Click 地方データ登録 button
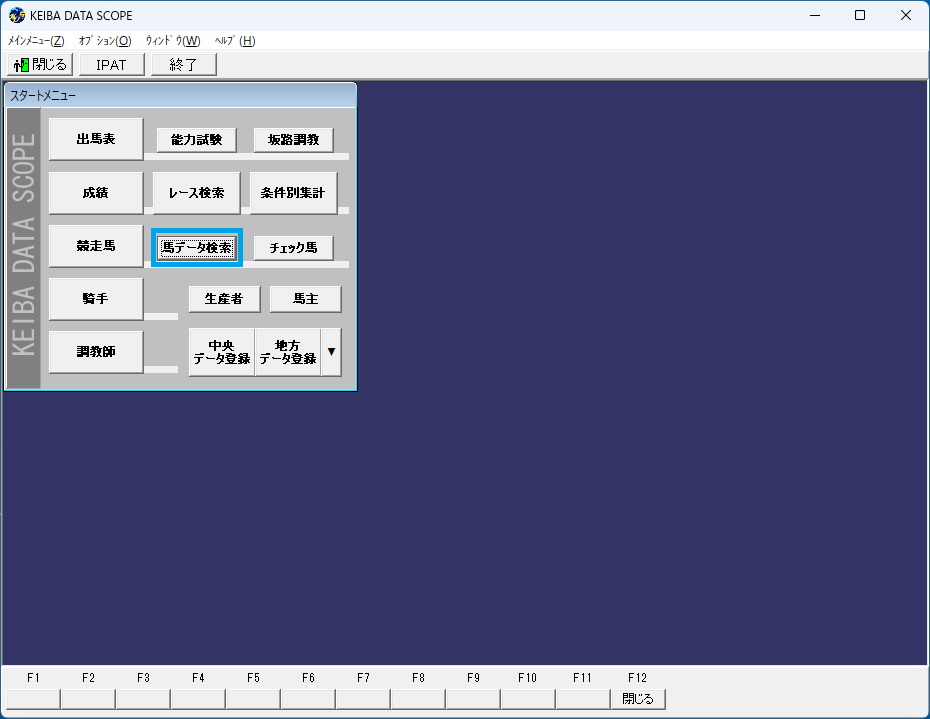The width and height of the screenshot is (930, 719). click(288, 352)
